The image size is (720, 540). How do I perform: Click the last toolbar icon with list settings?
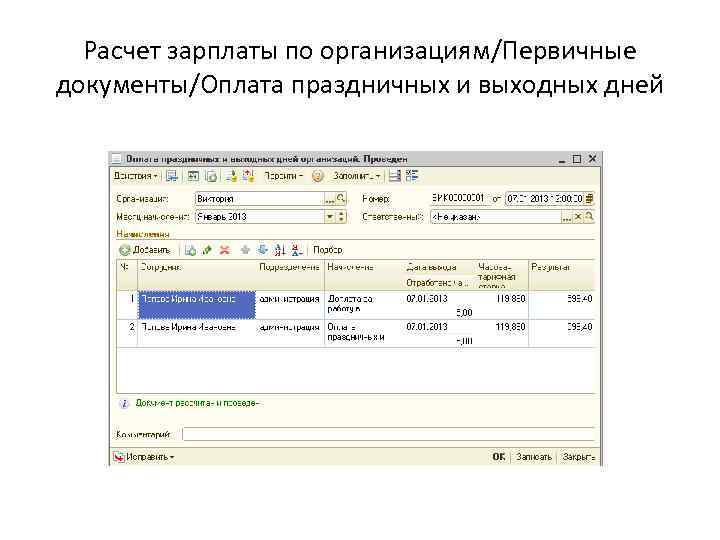[412, 176]
